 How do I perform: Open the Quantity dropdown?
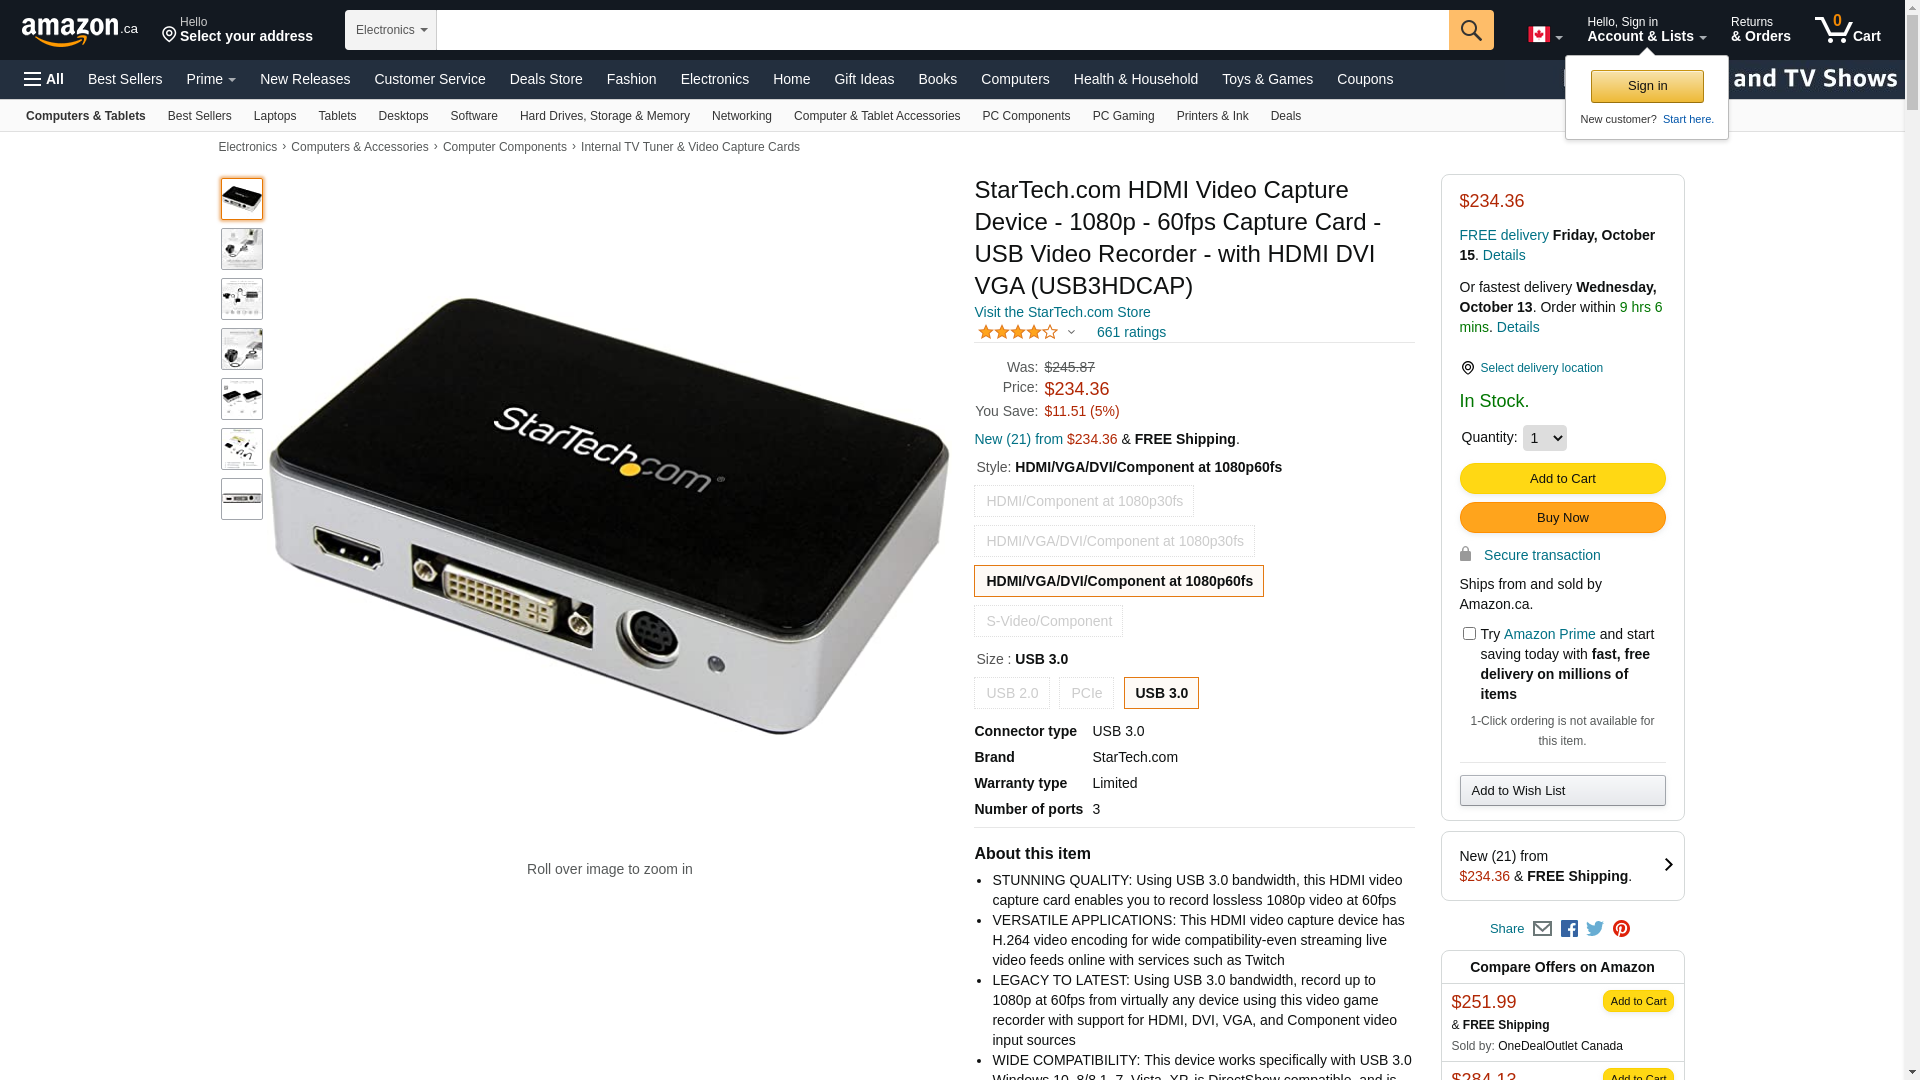tap(1544, 438)
